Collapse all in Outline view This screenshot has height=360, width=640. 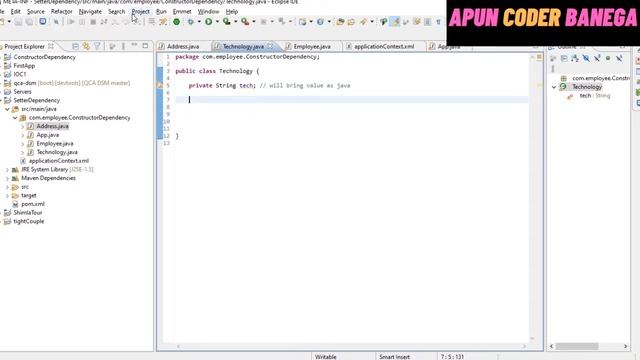[564, 58]
